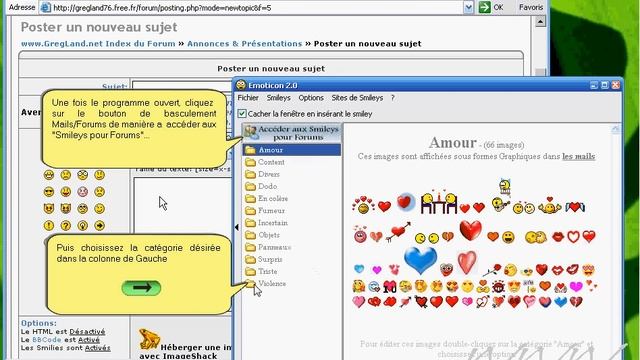Open the Favoris toolbar item
The width and height of the screenshot is (640, 360).
[x=531, y=7]
